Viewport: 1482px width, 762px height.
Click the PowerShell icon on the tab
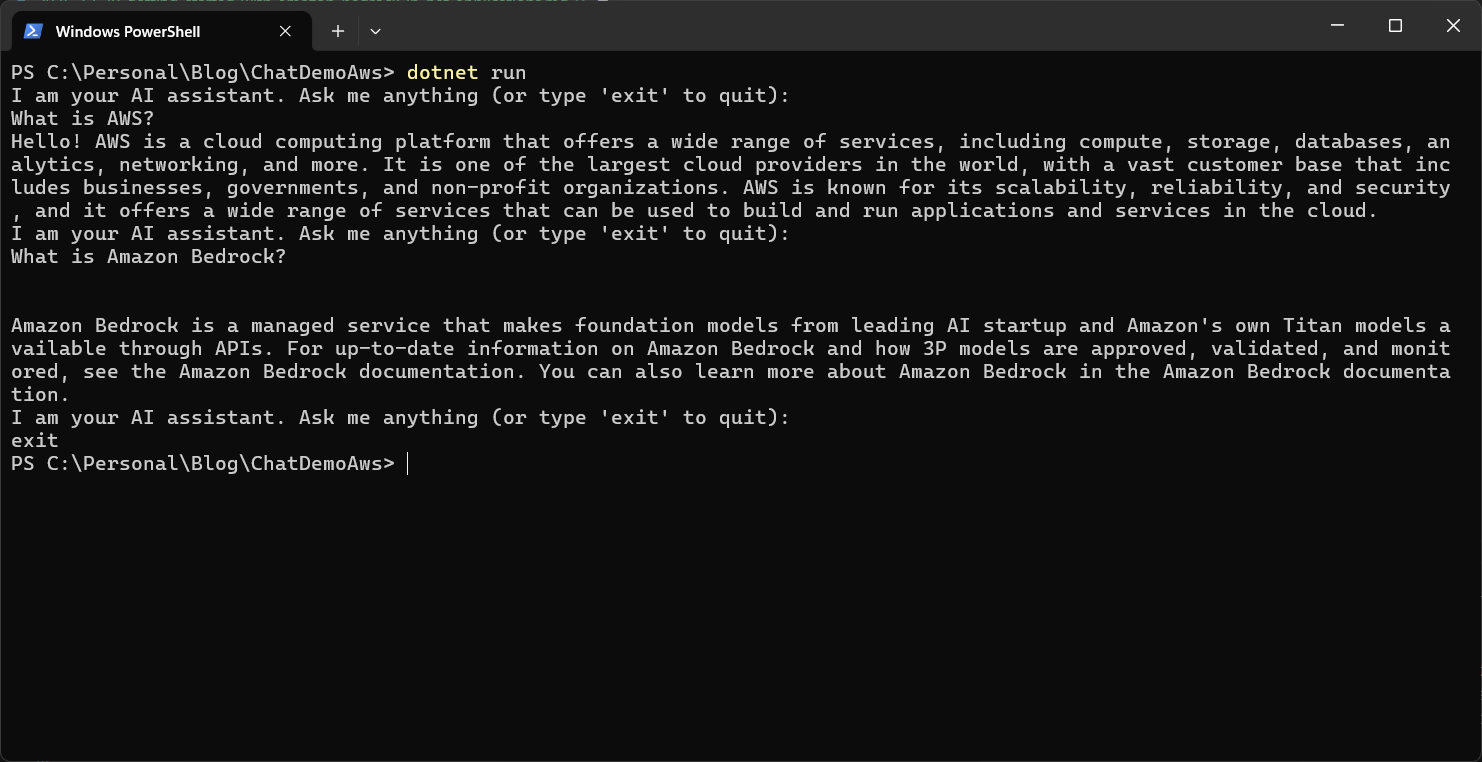[33, 30]
